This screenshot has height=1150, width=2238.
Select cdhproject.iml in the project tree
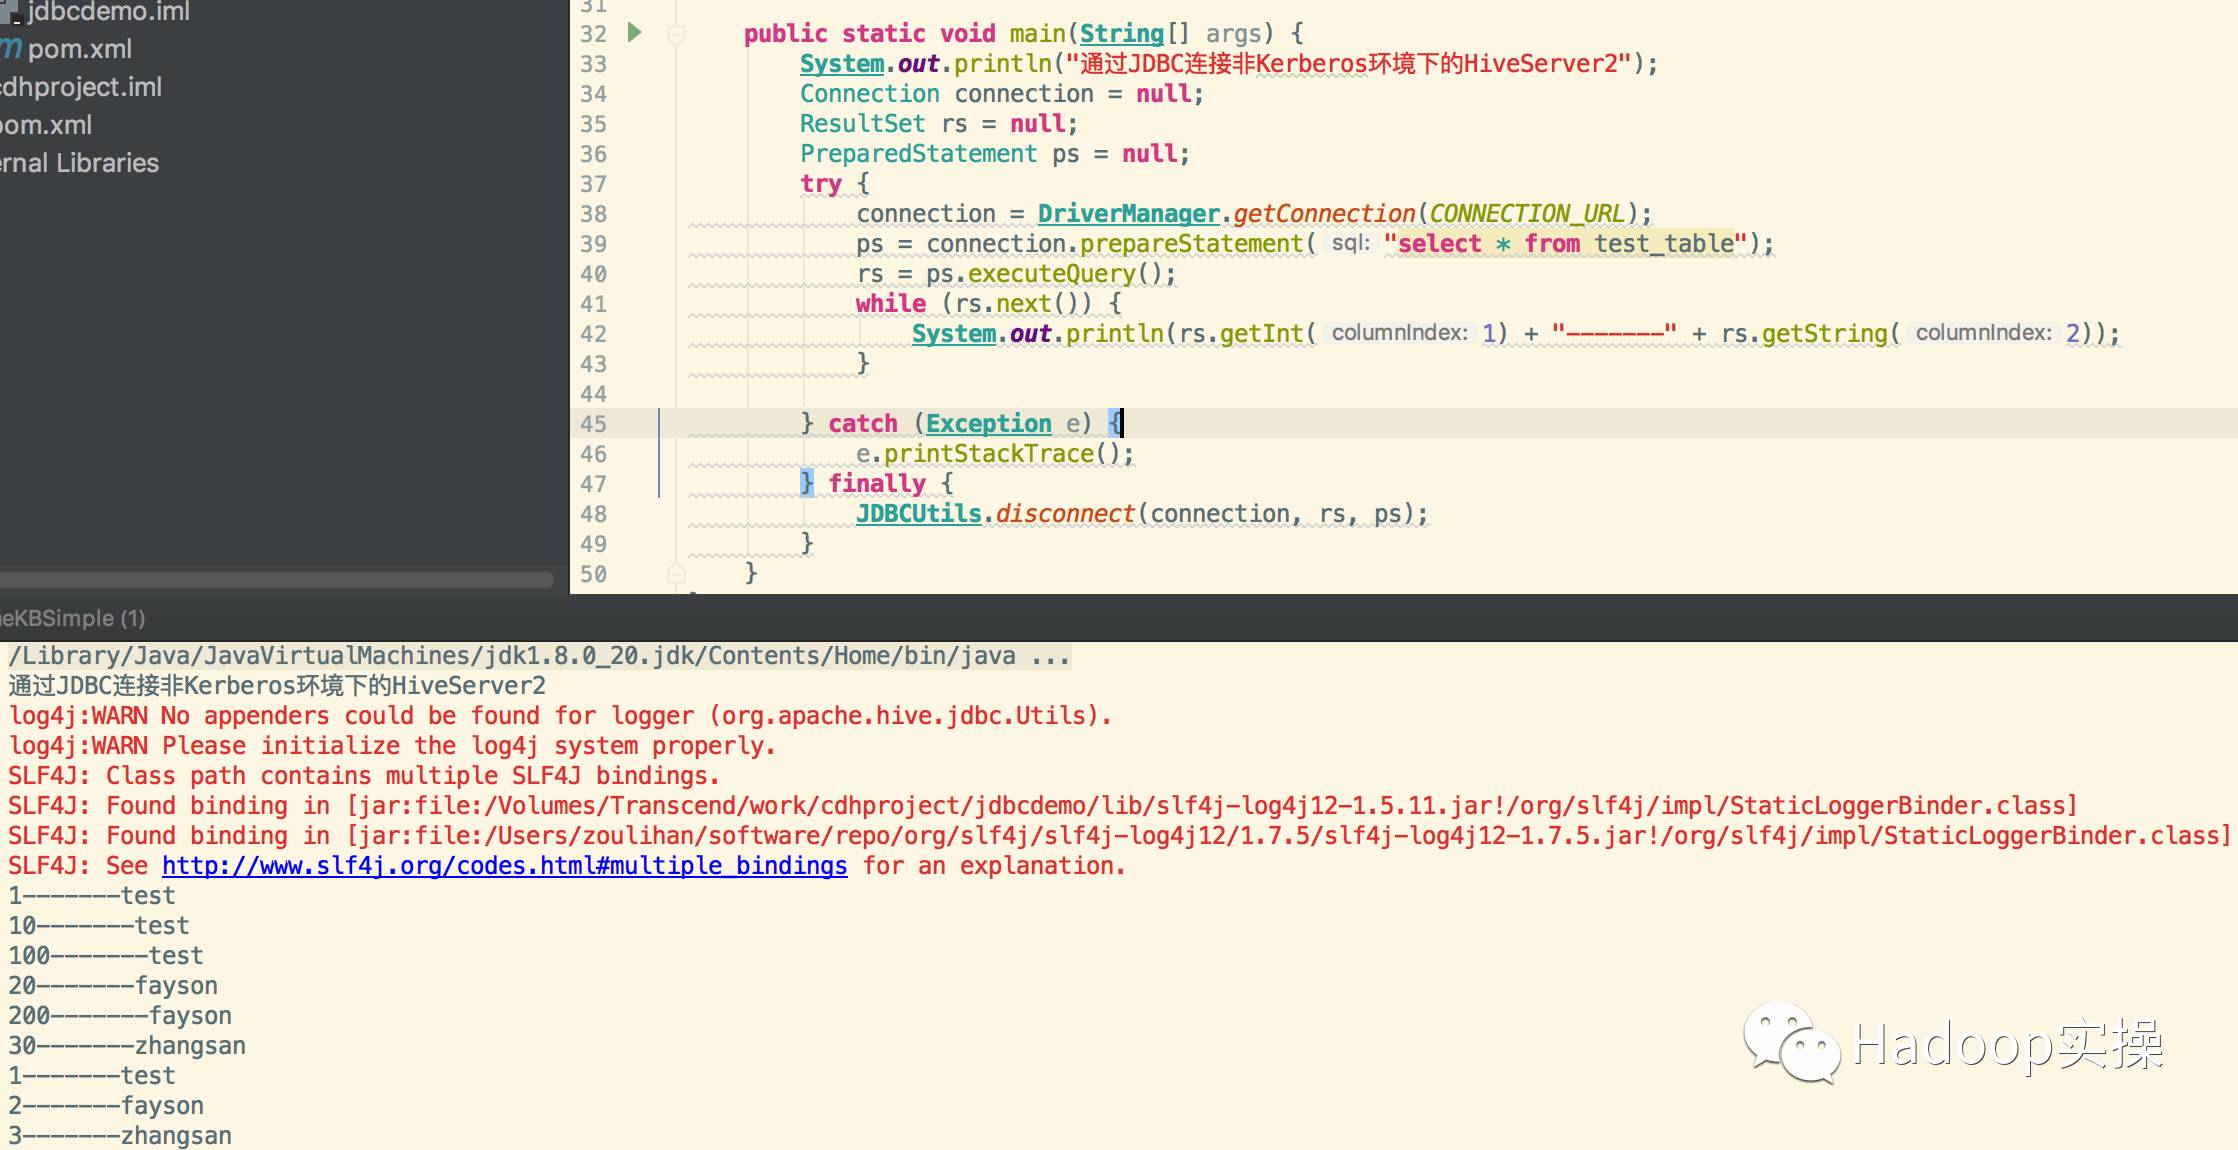point(80,87)
